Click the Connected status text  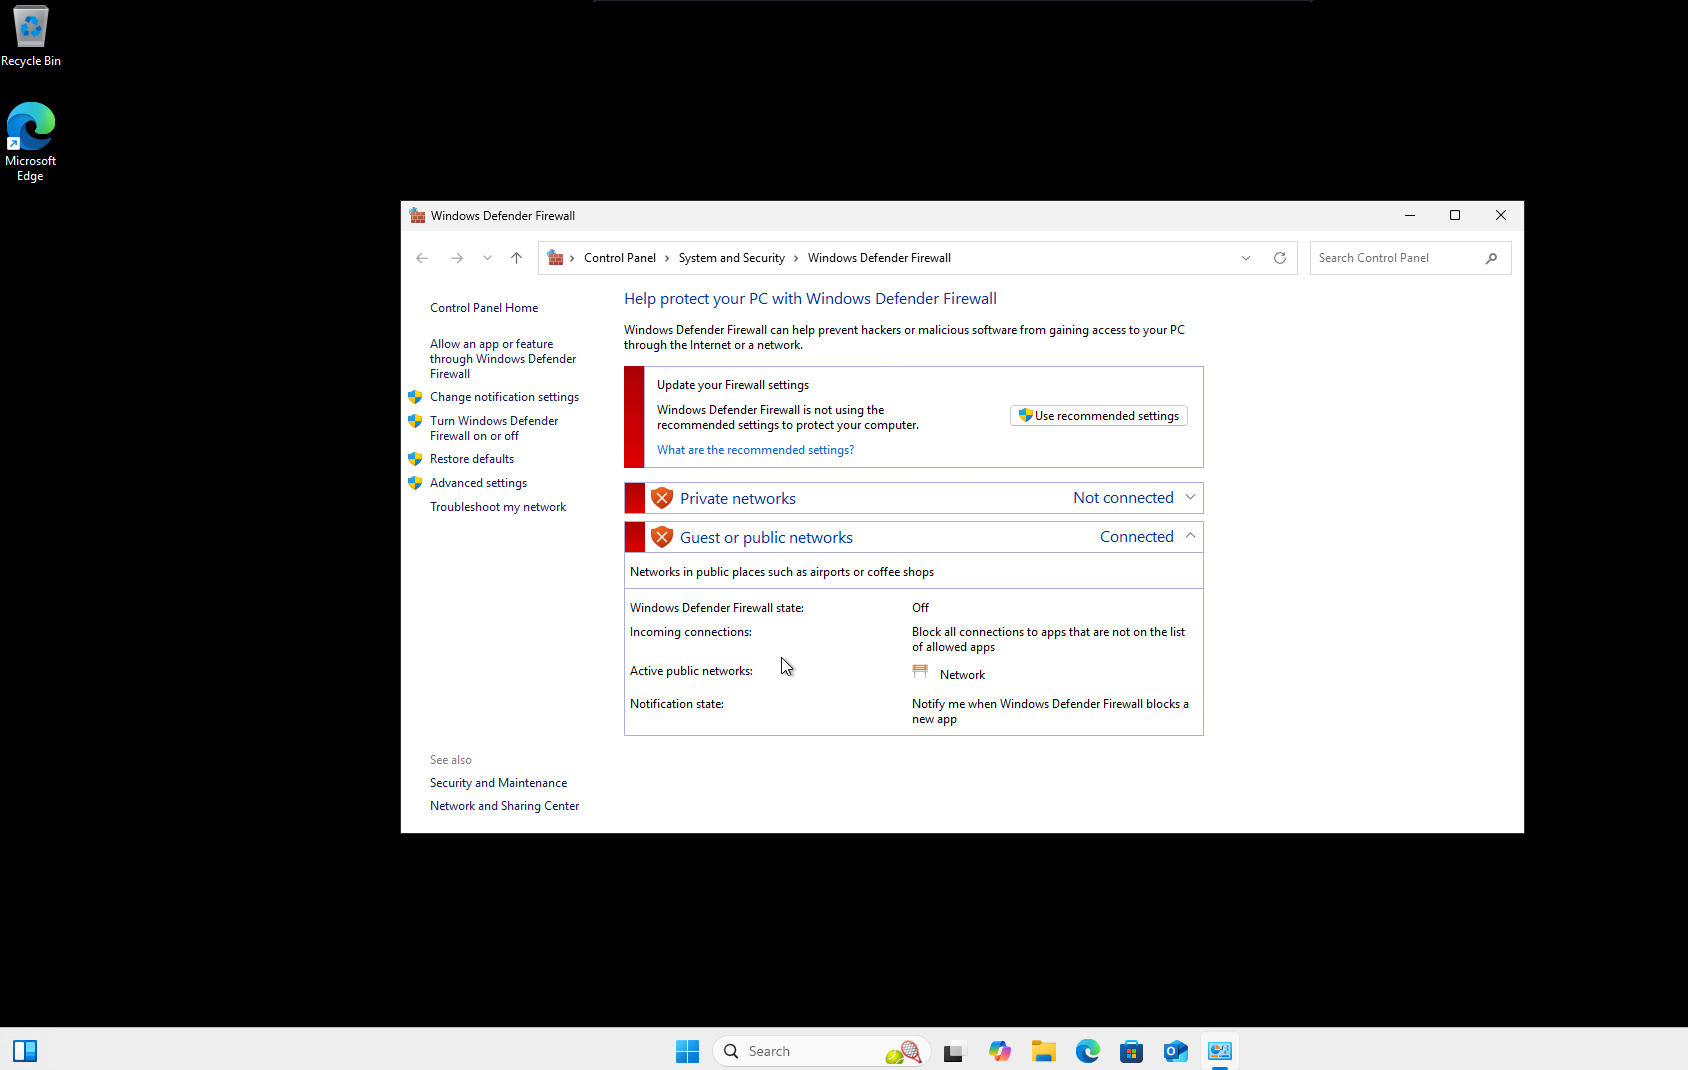click(1137, 536)
